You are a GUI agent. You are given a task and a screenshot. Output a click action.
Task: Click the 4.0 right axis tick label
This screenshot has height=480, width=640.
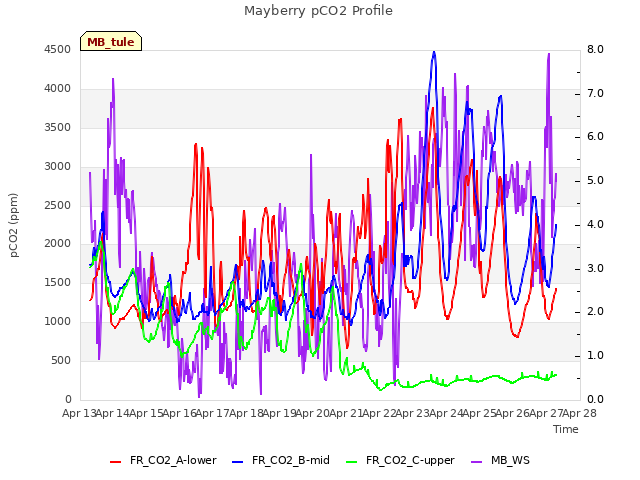pyautogui.click(x=595, y=224)
